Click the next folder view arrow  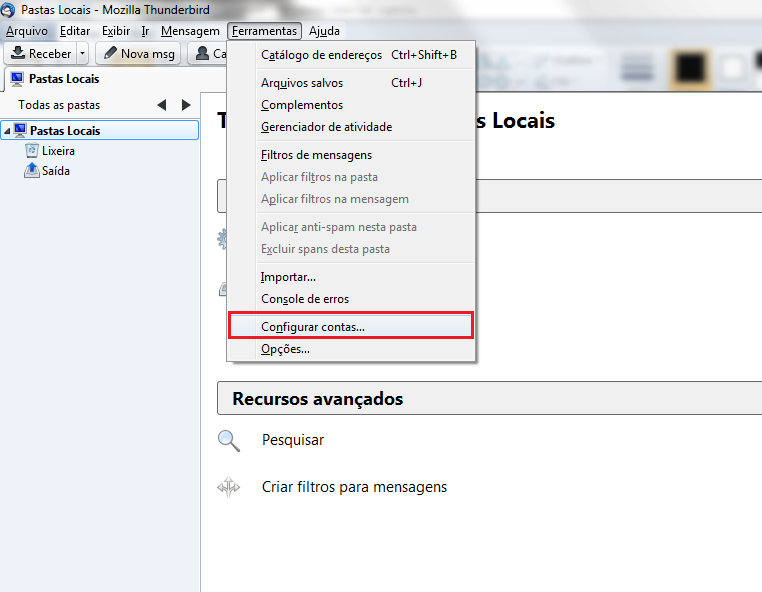coord(186,105)
